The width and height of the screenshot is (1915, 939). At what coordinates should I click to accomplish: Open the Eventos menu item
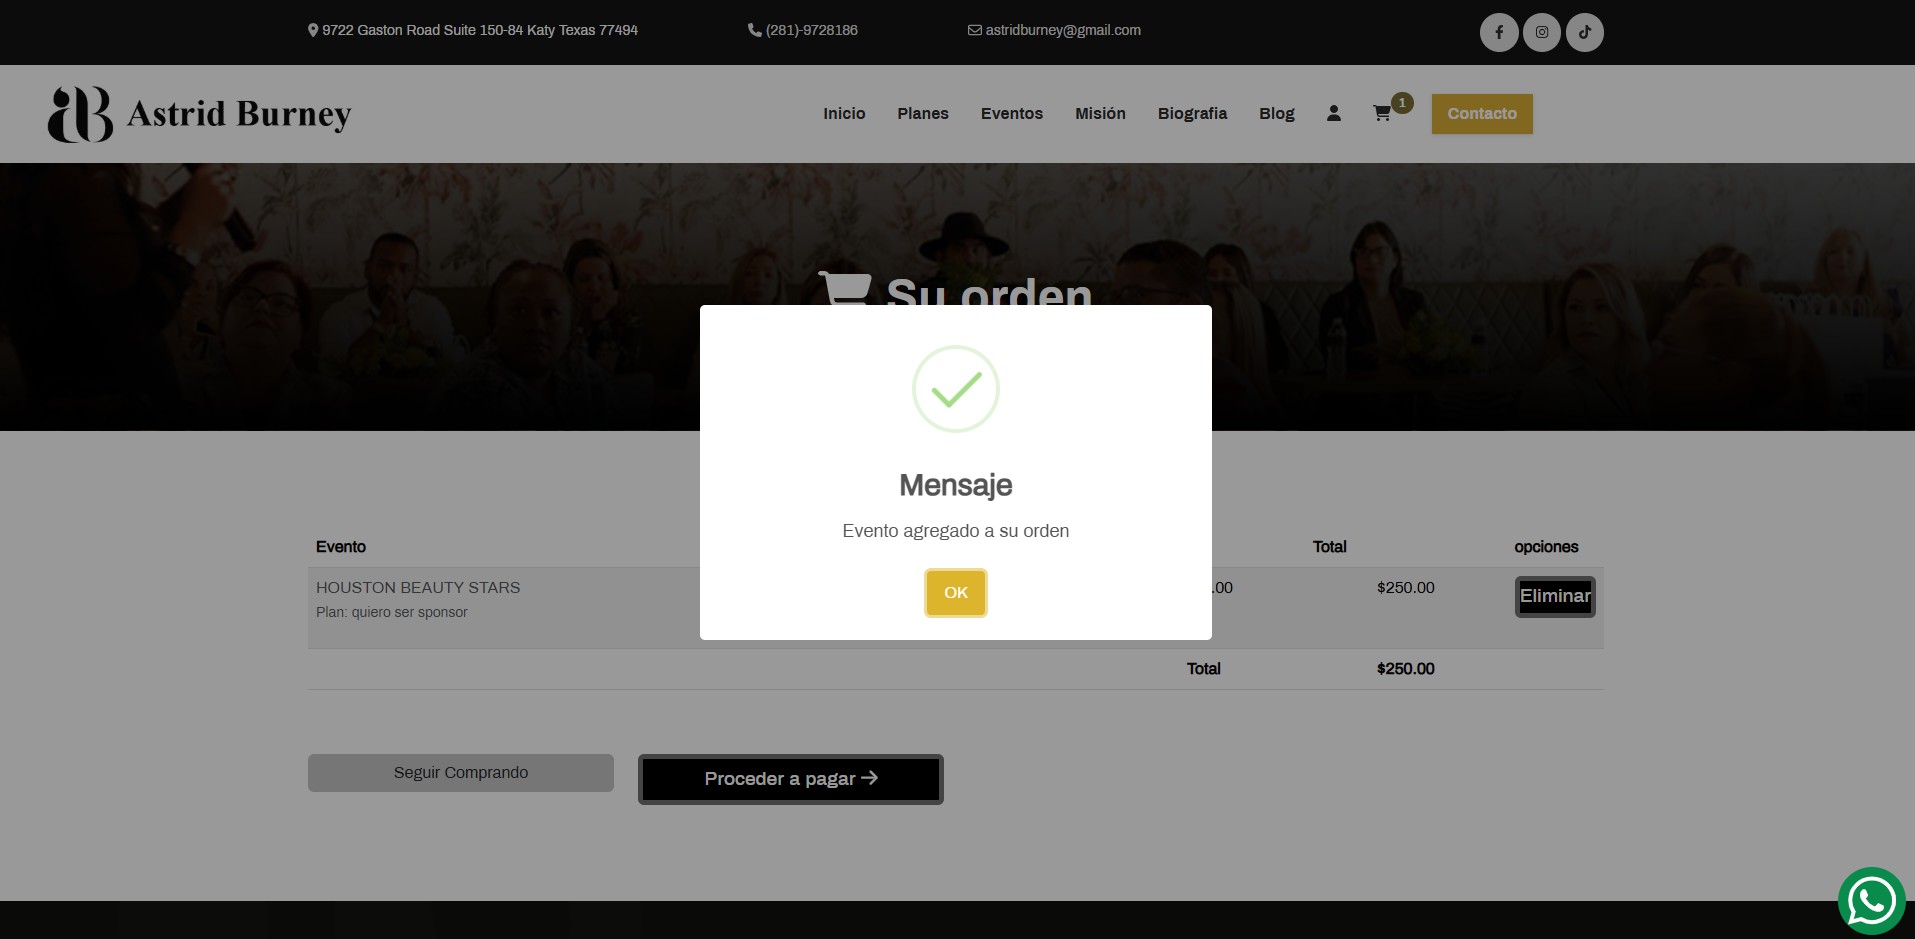click(1011, 114)
